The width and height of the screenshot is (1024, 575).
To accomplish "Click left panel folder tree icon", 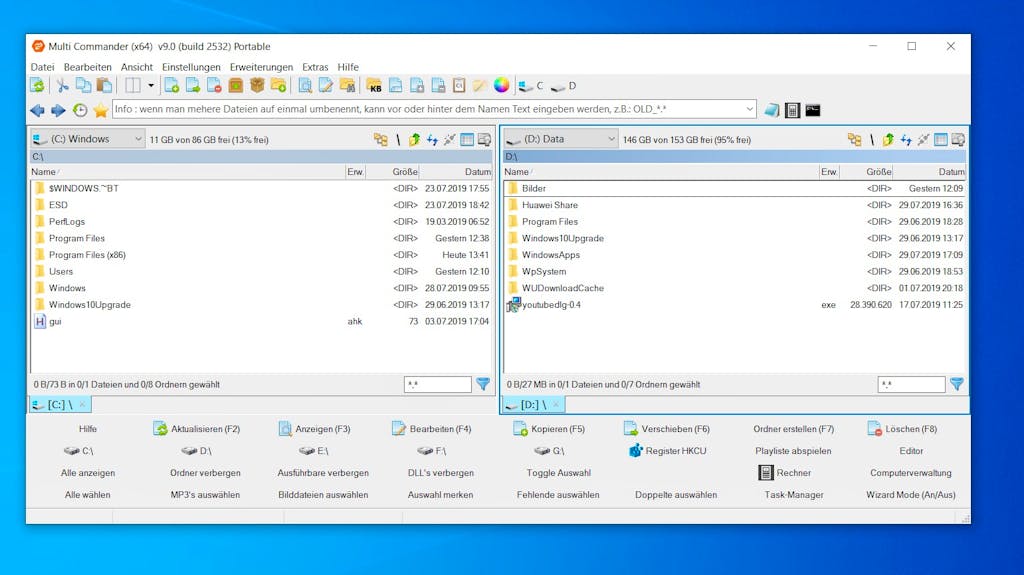I will (381, 139).
